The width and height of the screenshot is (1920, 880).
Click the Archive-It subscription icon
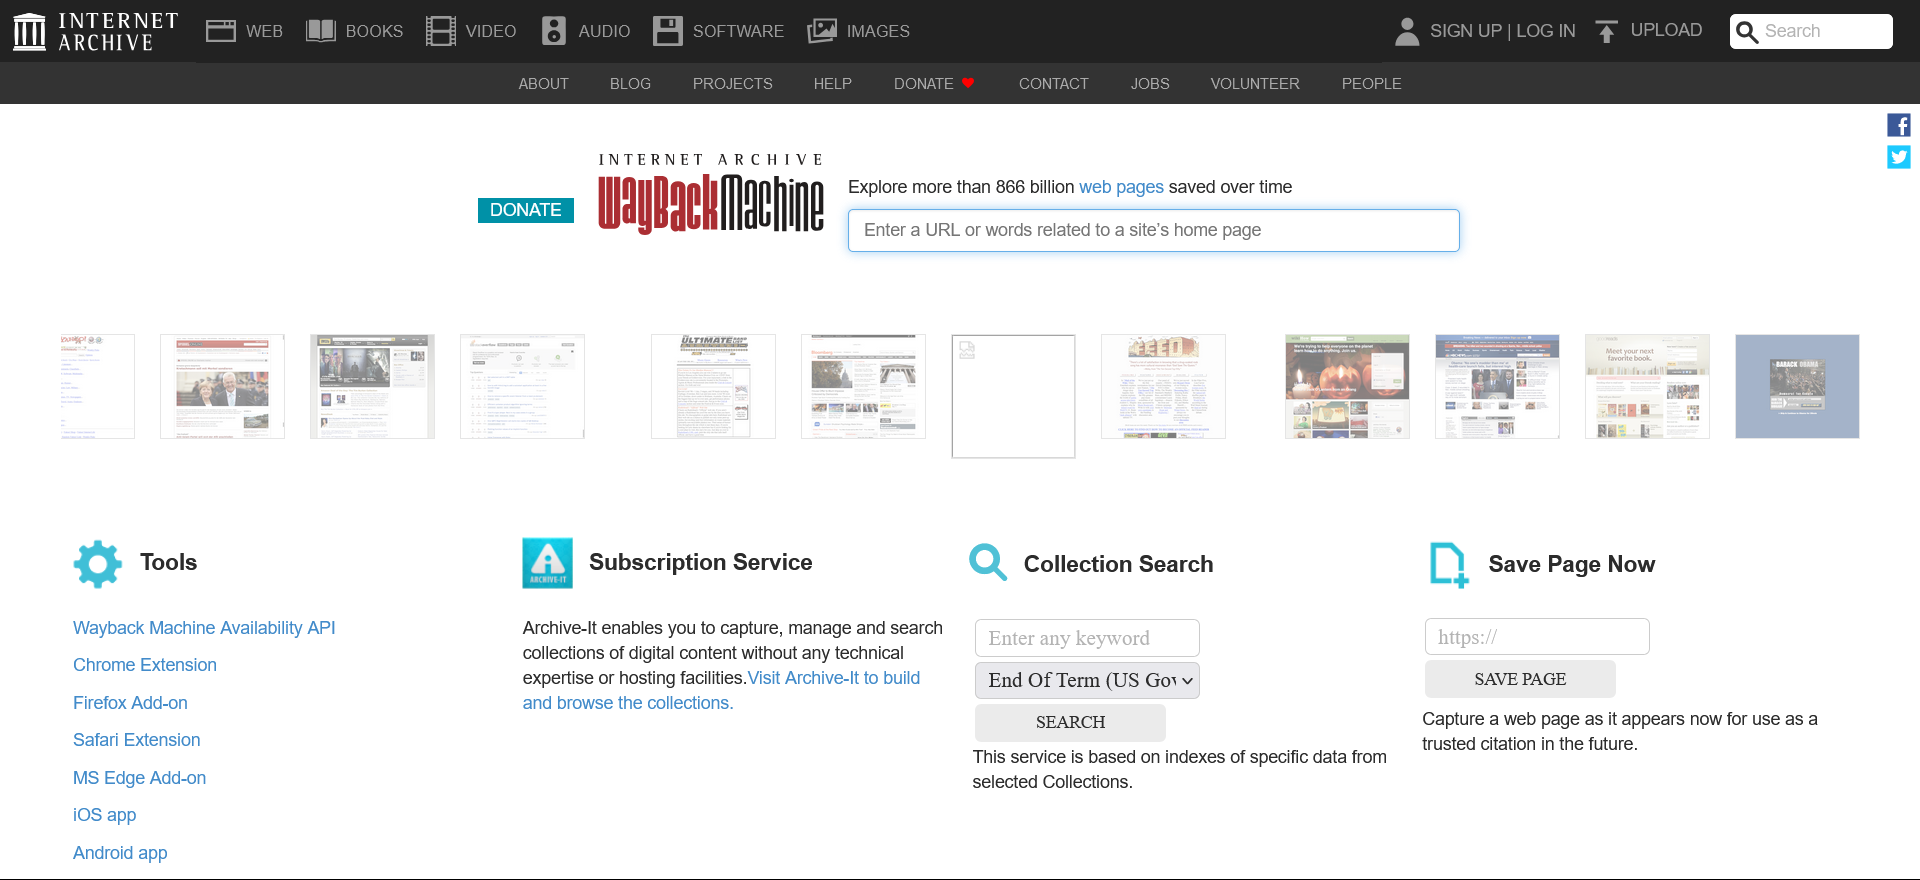[x=548, y=563]
